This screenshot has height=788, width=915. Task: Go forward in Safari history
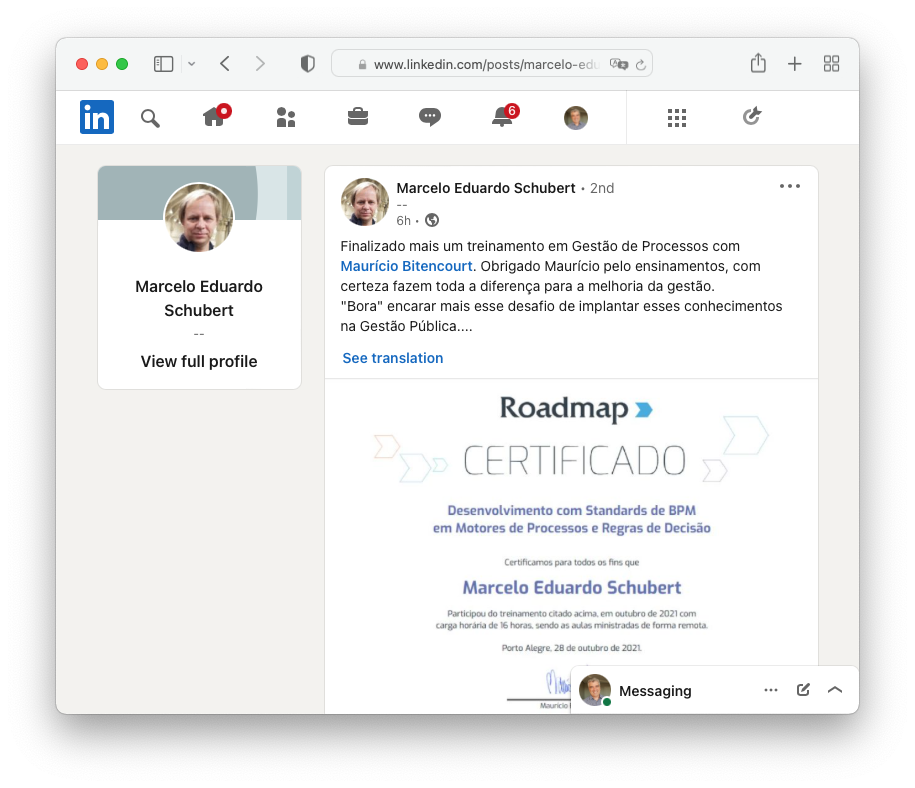(260, 64)
